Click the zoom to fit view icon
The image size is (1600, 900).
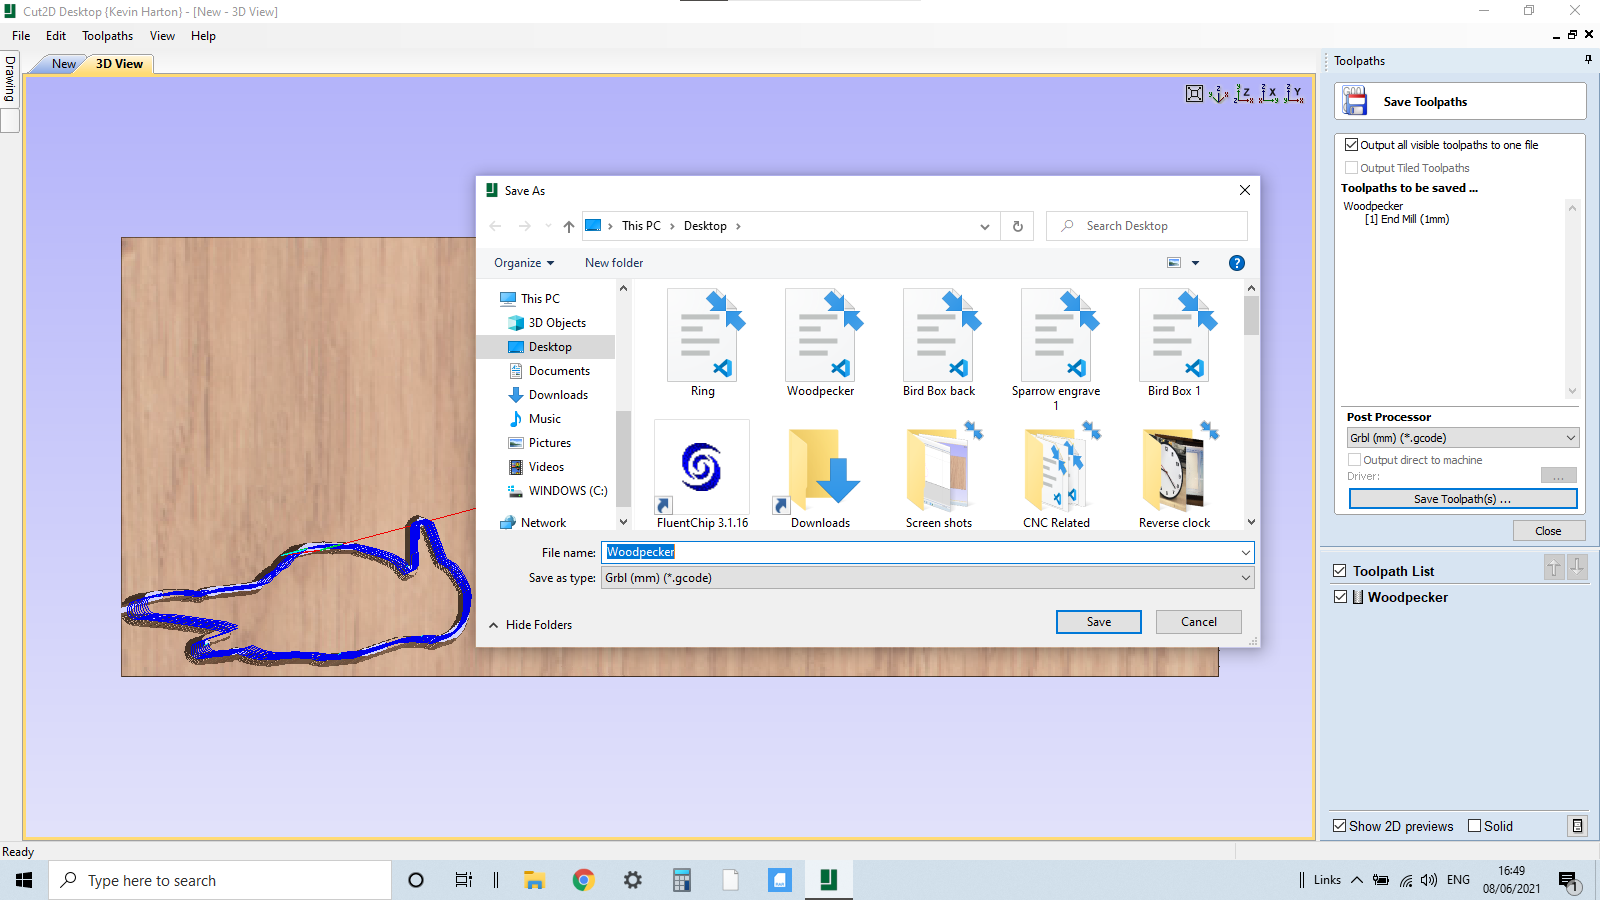1194,93
